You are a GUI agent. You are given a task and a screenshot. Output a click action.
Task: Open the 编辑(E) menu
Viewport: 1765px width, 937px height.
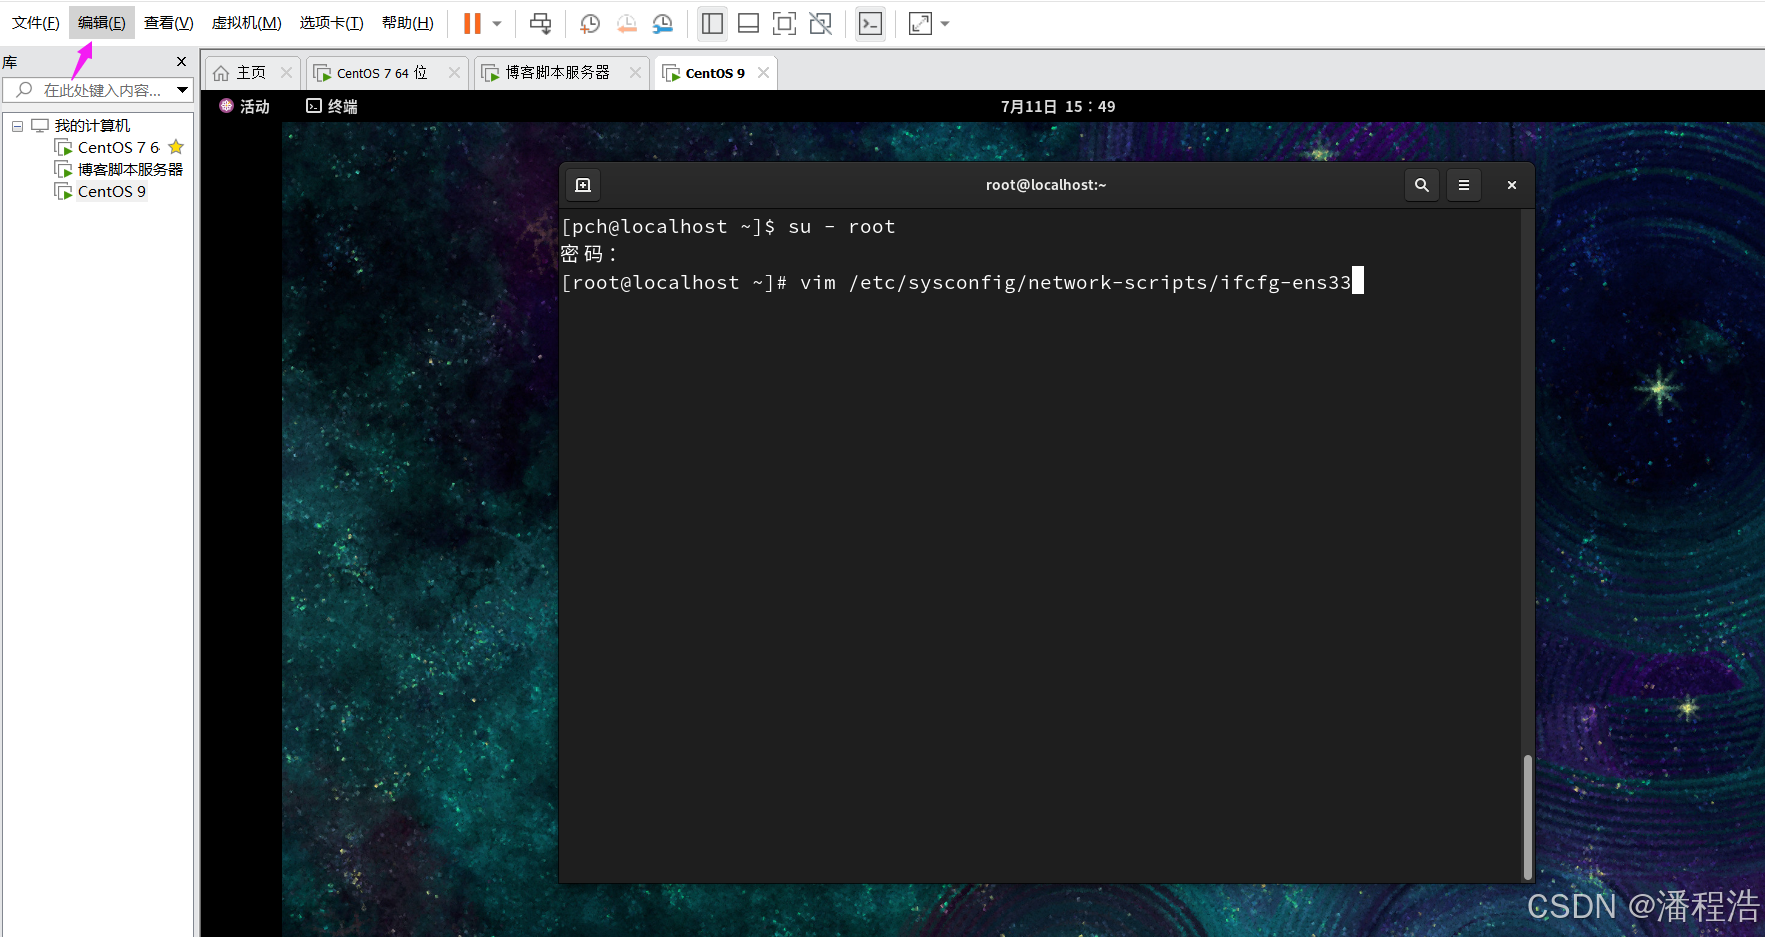[102, 22]
